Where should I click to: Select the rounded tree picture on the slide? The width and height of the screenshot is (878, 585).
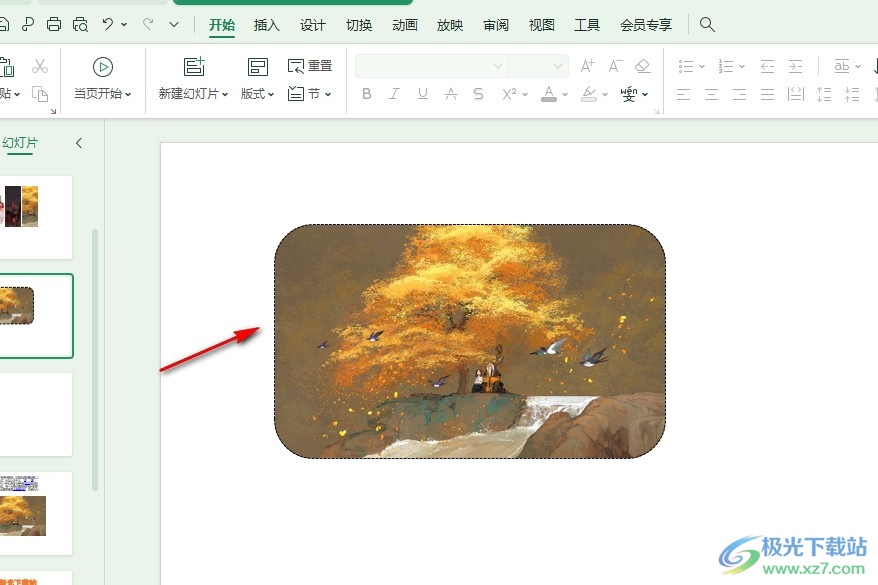pos(470,341)
